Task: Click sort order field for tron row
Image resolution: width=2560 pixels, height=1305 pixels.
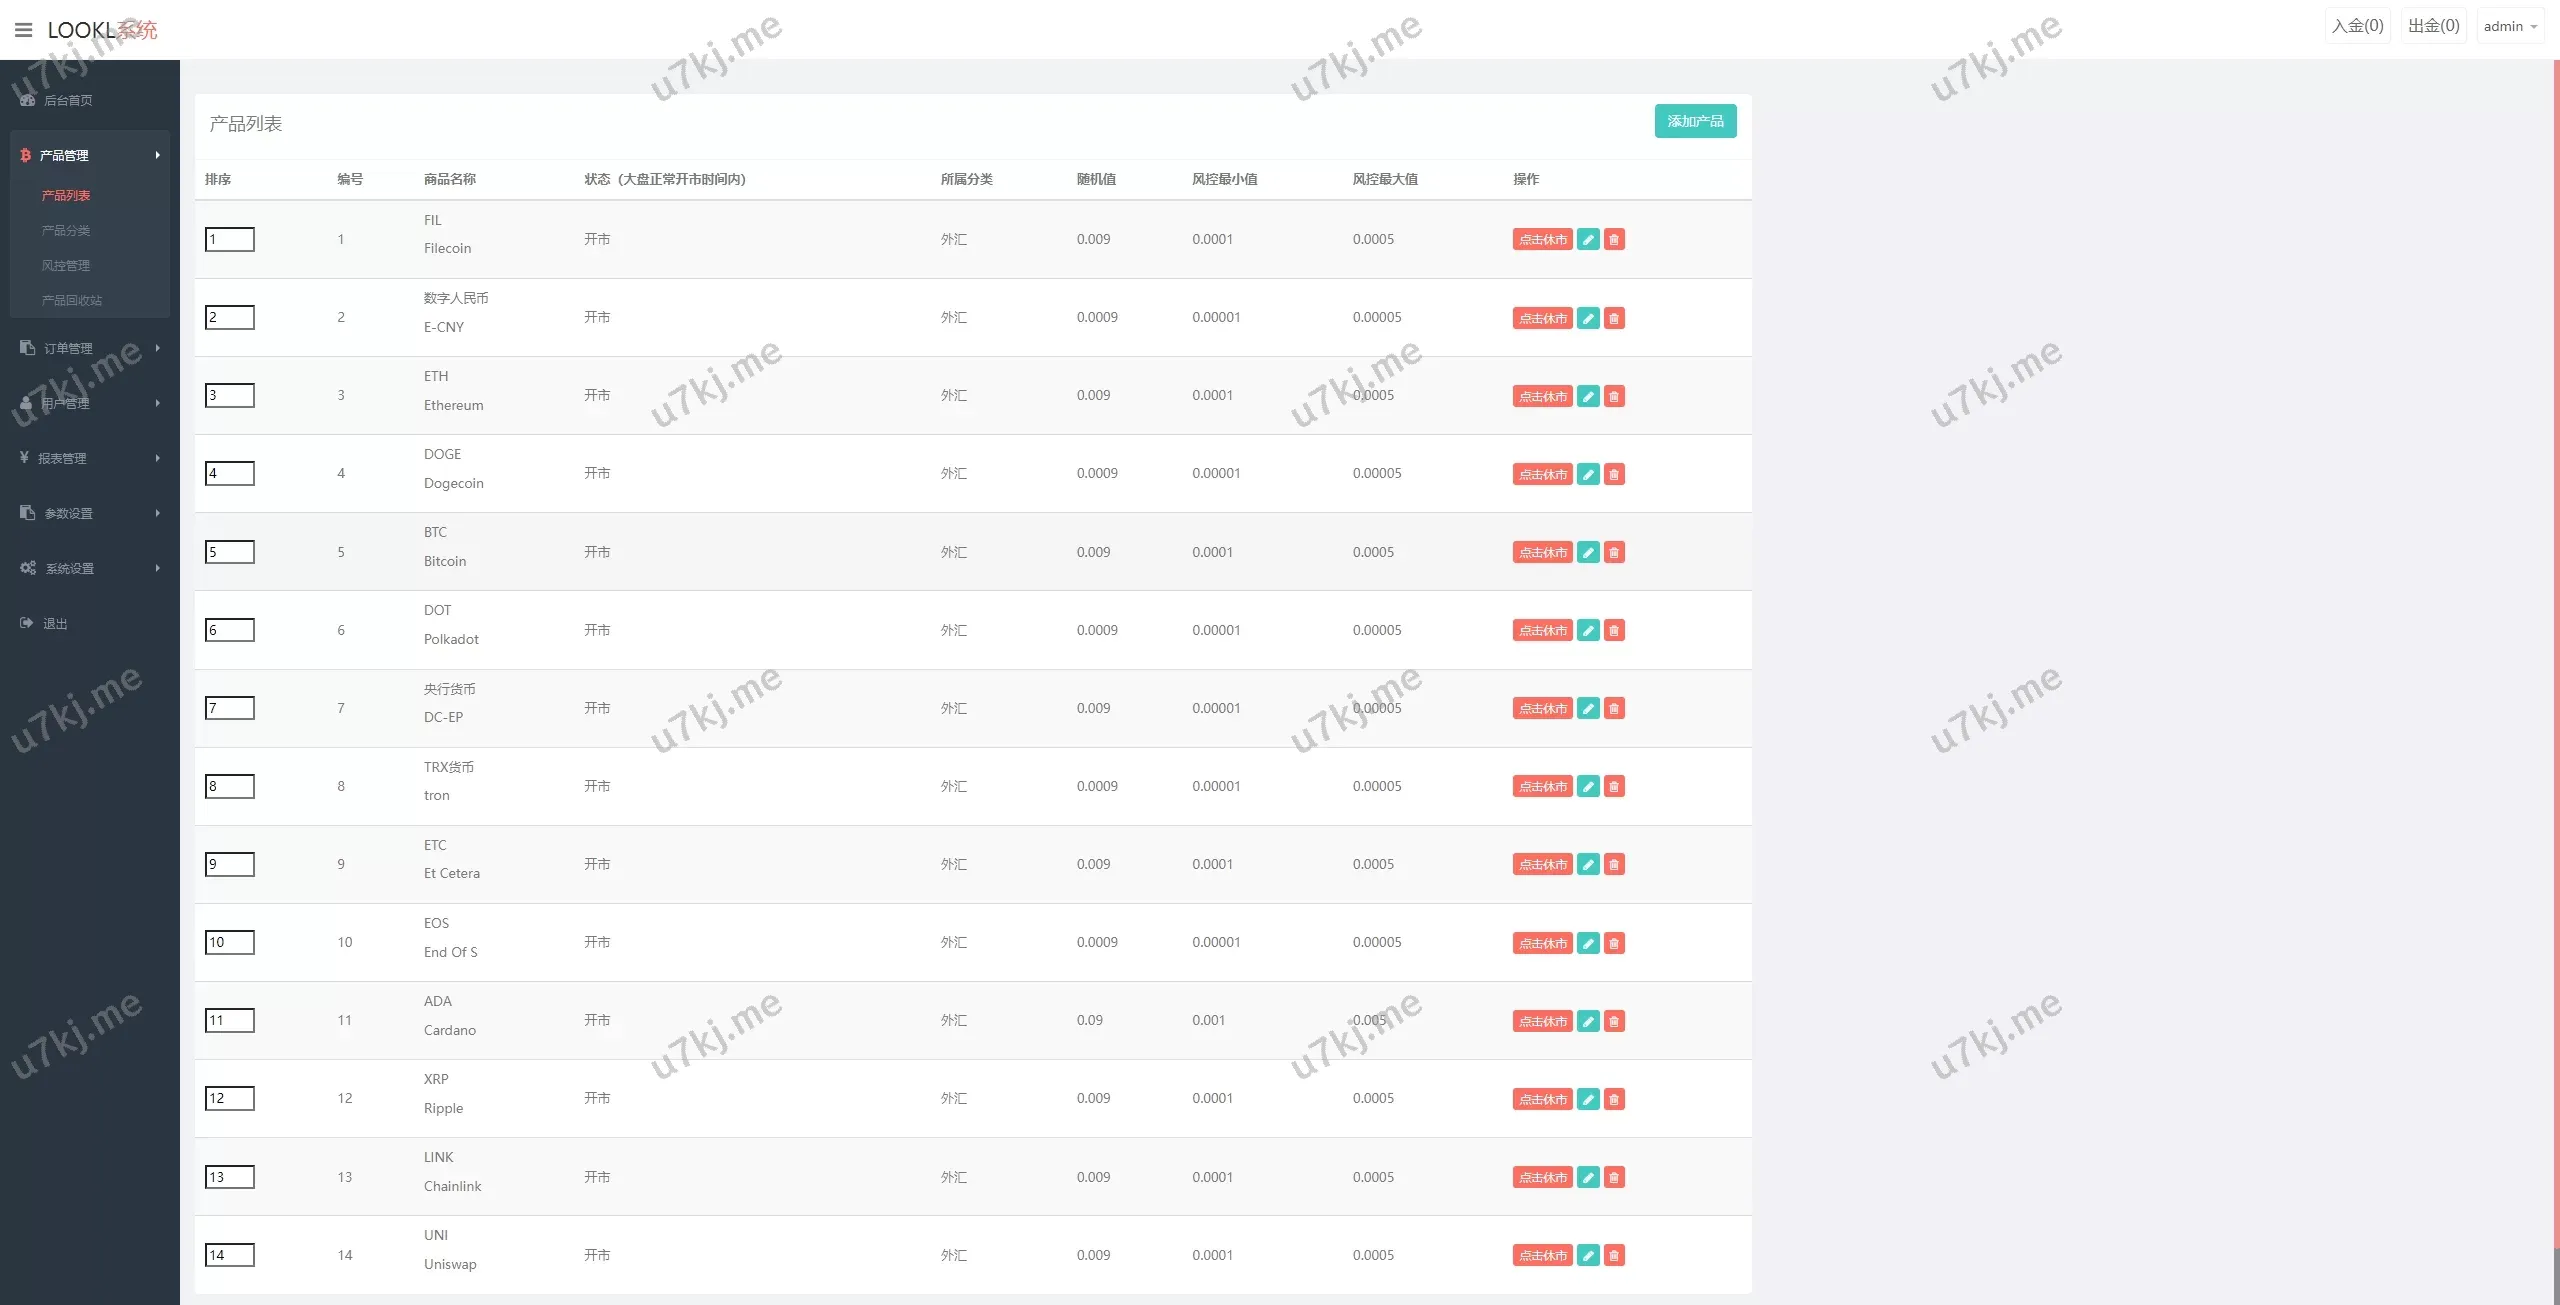Action: (x=230, y=786)
